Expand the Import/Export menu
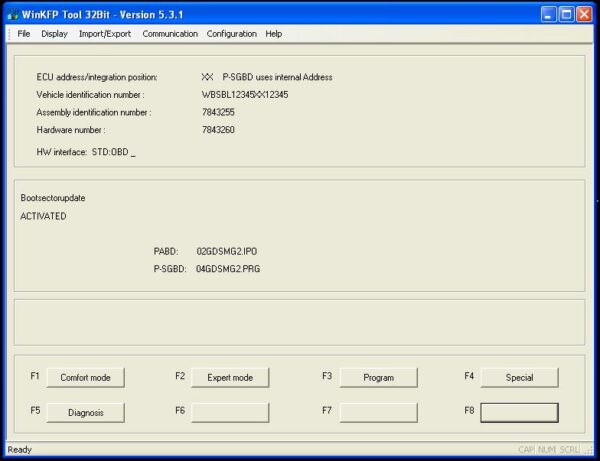600x461 pixels. pos(105,34)
